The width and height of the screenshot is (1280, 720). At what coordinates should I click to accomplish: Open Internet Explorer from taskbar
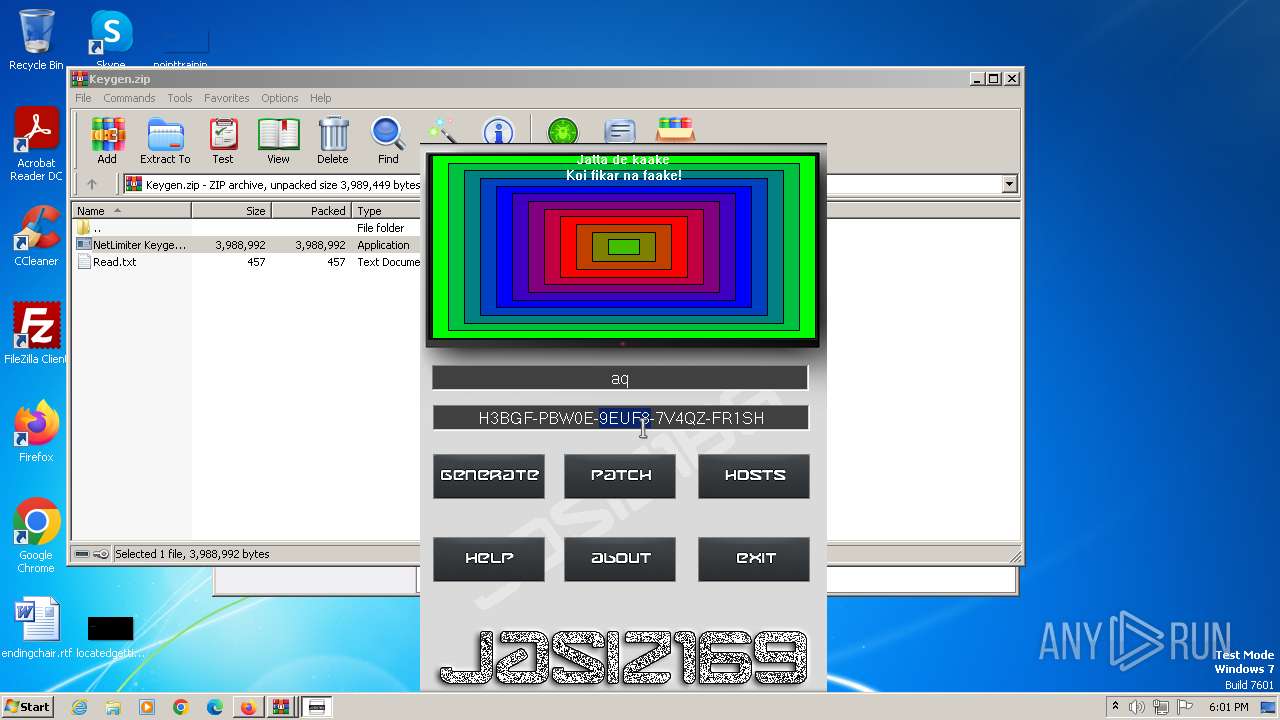pyautogui.click(x=79, y=707)
